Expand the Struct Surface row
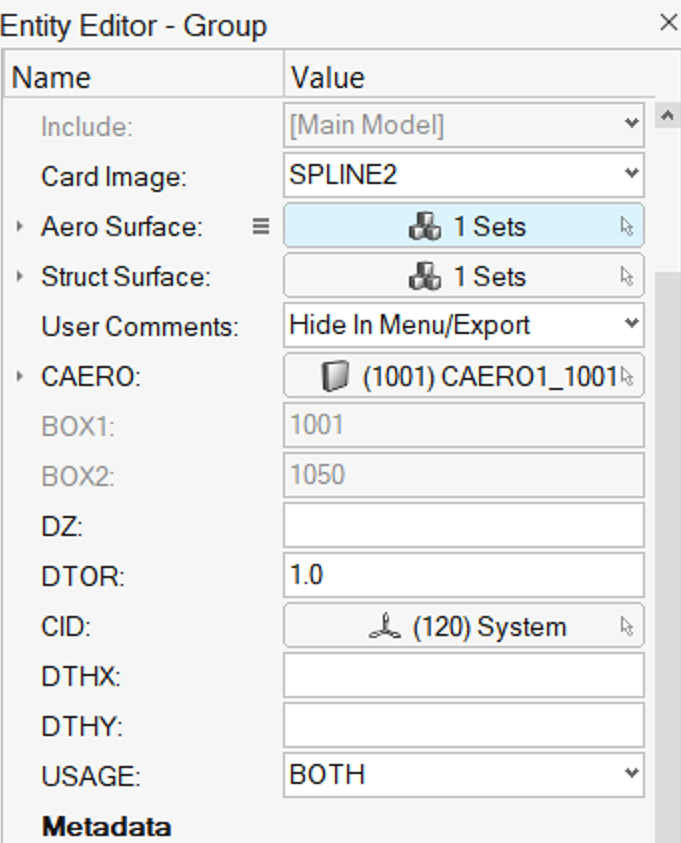 pyautogui.click(x=20, y=276)
